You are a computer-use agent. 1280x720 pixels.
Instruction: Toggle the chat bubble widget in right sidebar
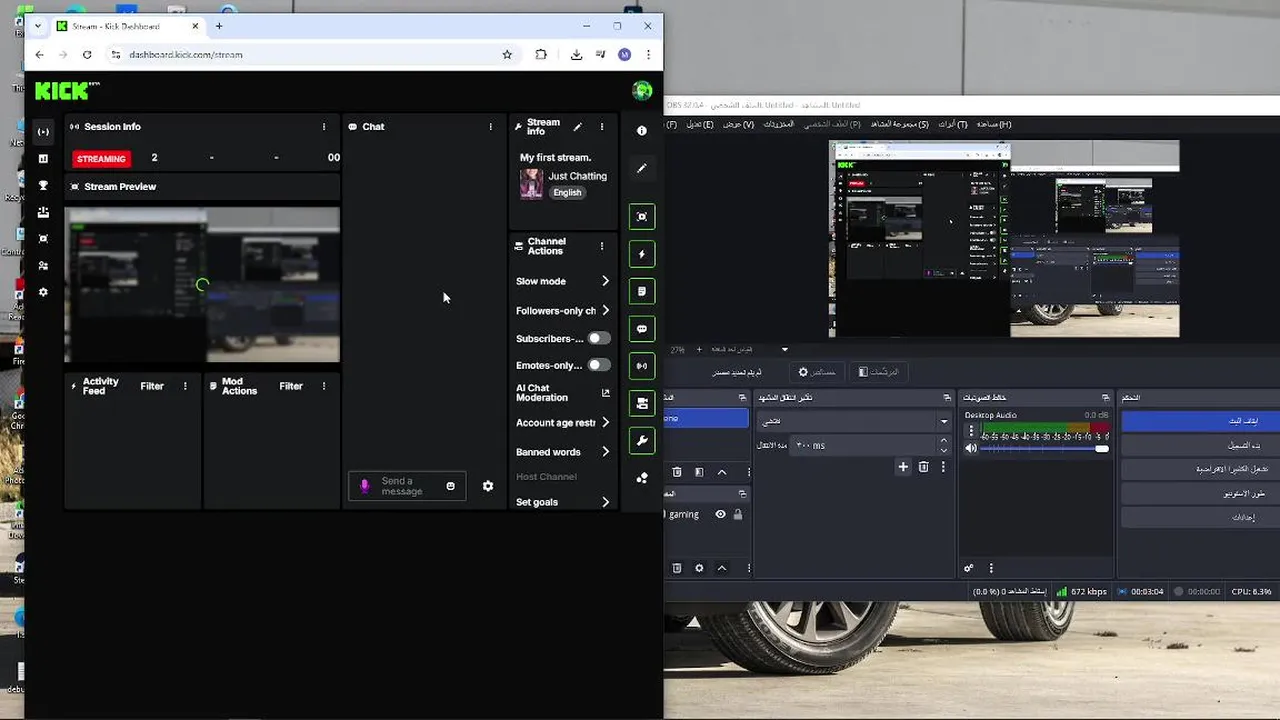pyautogui.click(x=642, y=329)
